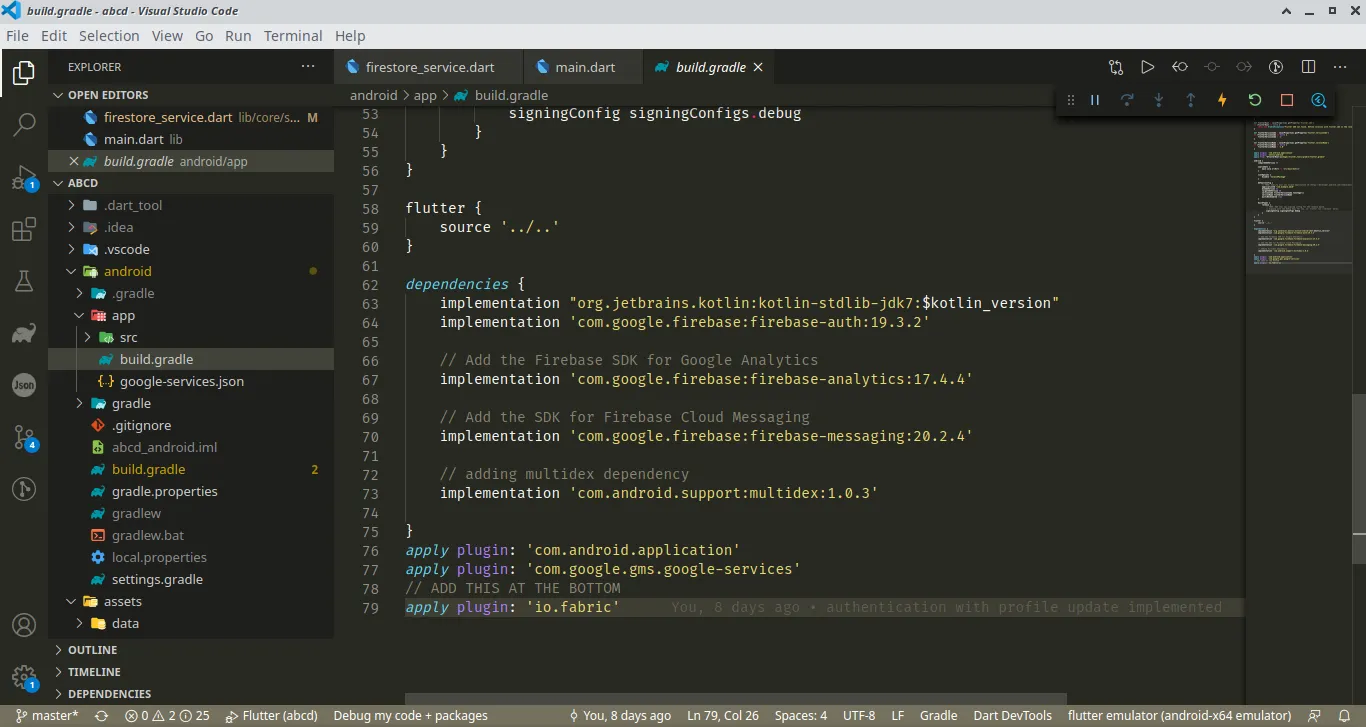
Task: Click the master branch in status bar
Action: click(46, 715)
